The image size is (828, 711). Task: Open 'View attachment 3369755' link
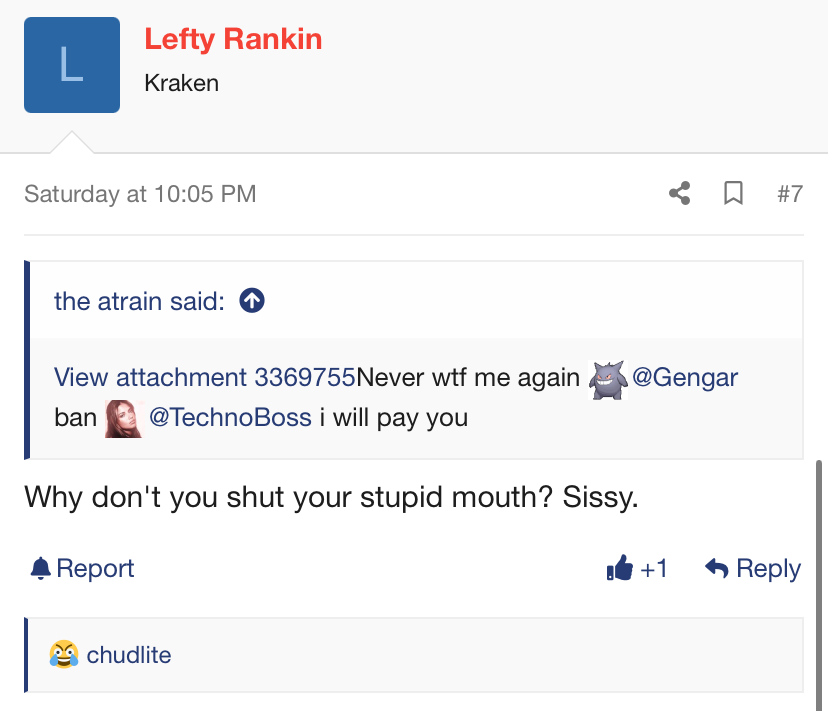pyautogui.click(x=204, y=377)
